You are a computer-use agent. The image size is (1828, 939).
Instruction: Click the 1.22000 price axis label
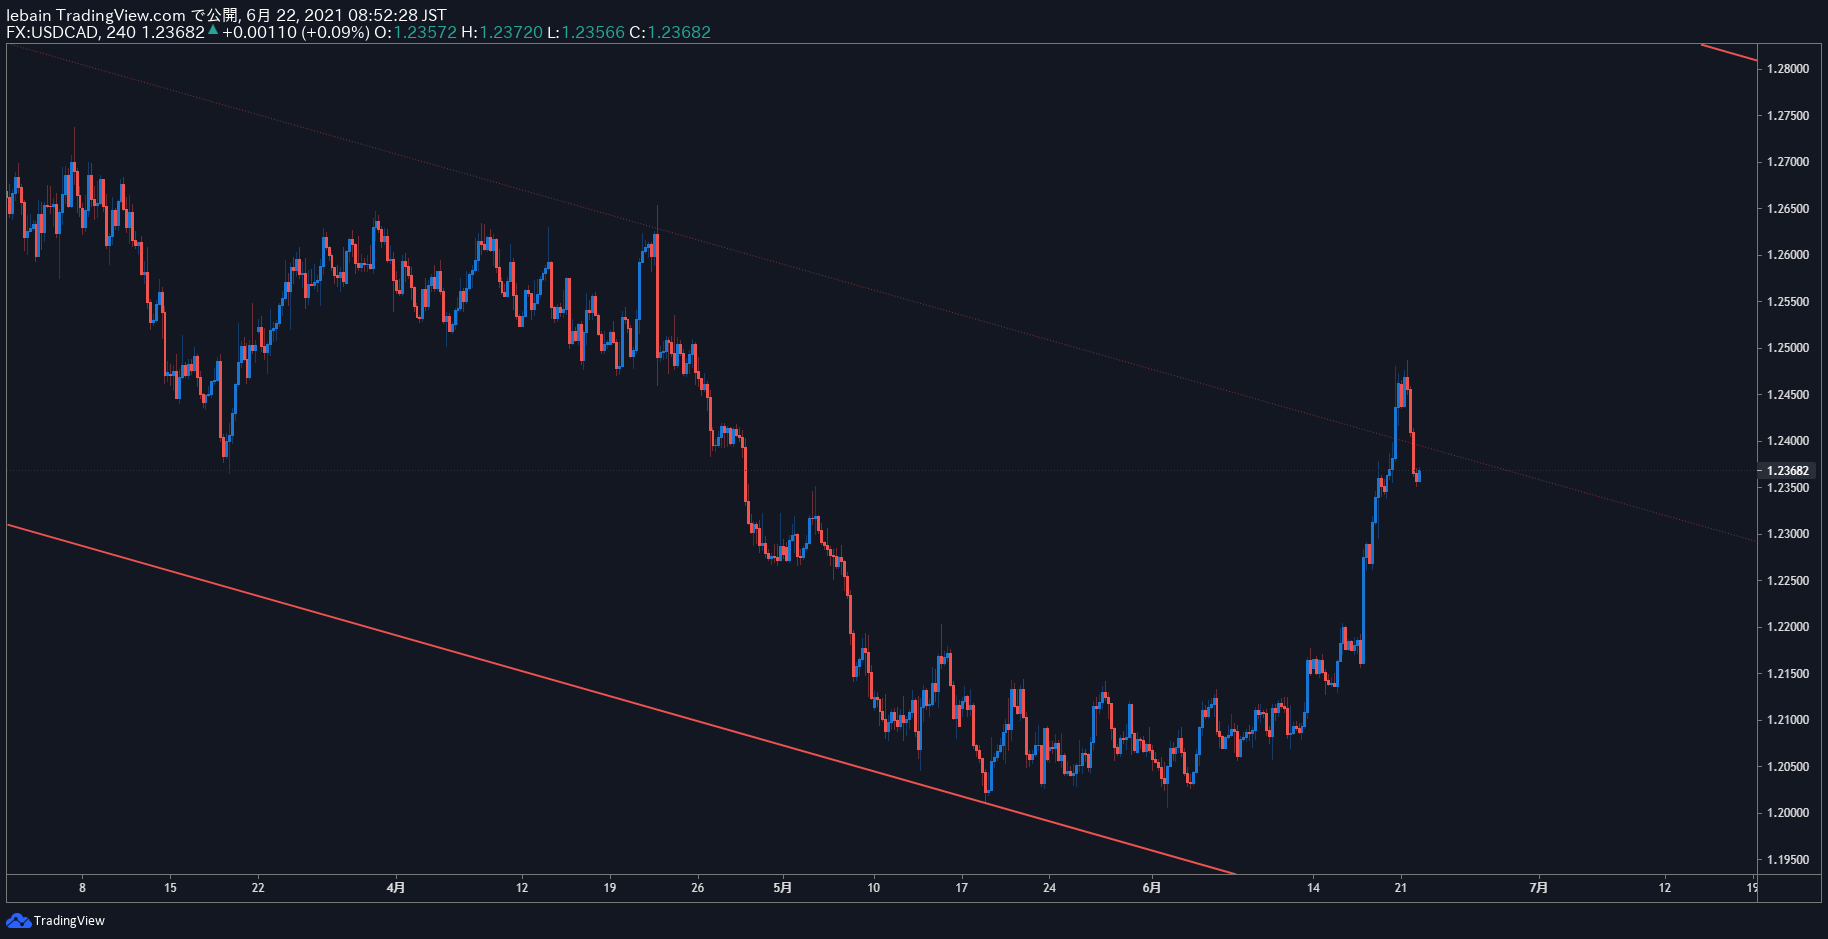click(1788, 627)
